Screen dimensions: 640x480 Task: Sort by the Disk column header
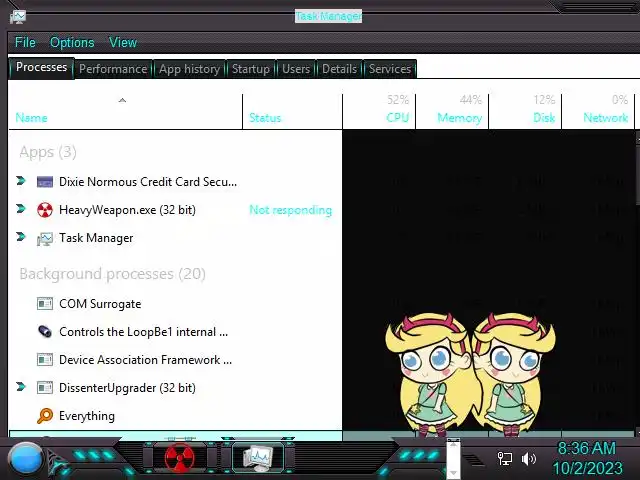[x=525, y=112]
